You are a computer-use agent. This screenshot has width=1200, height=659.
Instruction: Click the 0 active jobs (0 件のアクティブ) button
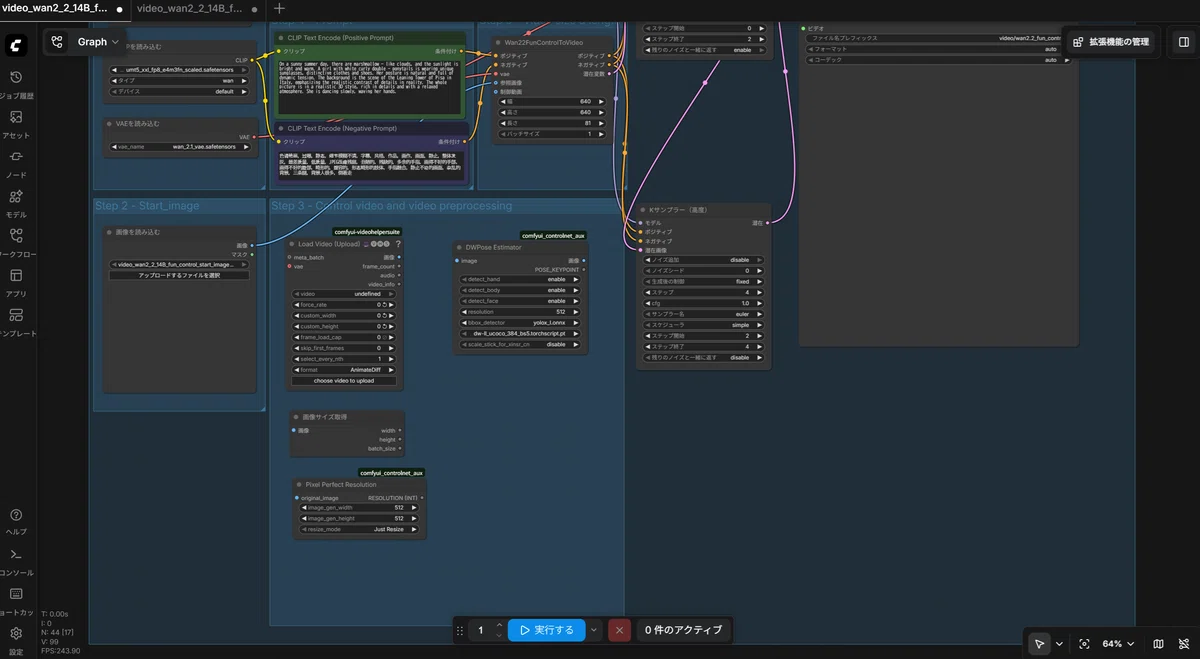click(x=684, y=630)
